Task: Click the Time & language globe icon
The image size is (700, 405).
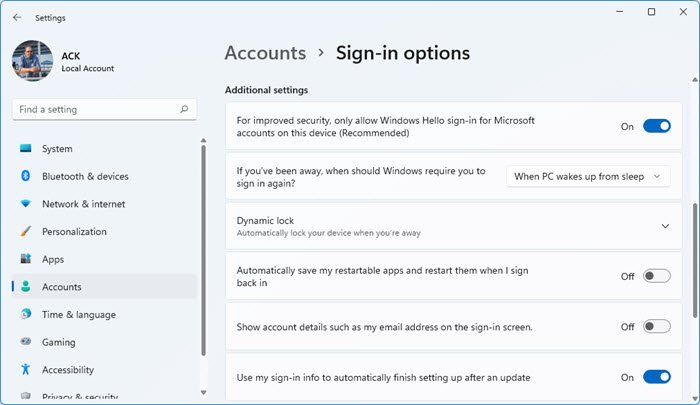Action: pyautogui.click(x=26, y=314)
